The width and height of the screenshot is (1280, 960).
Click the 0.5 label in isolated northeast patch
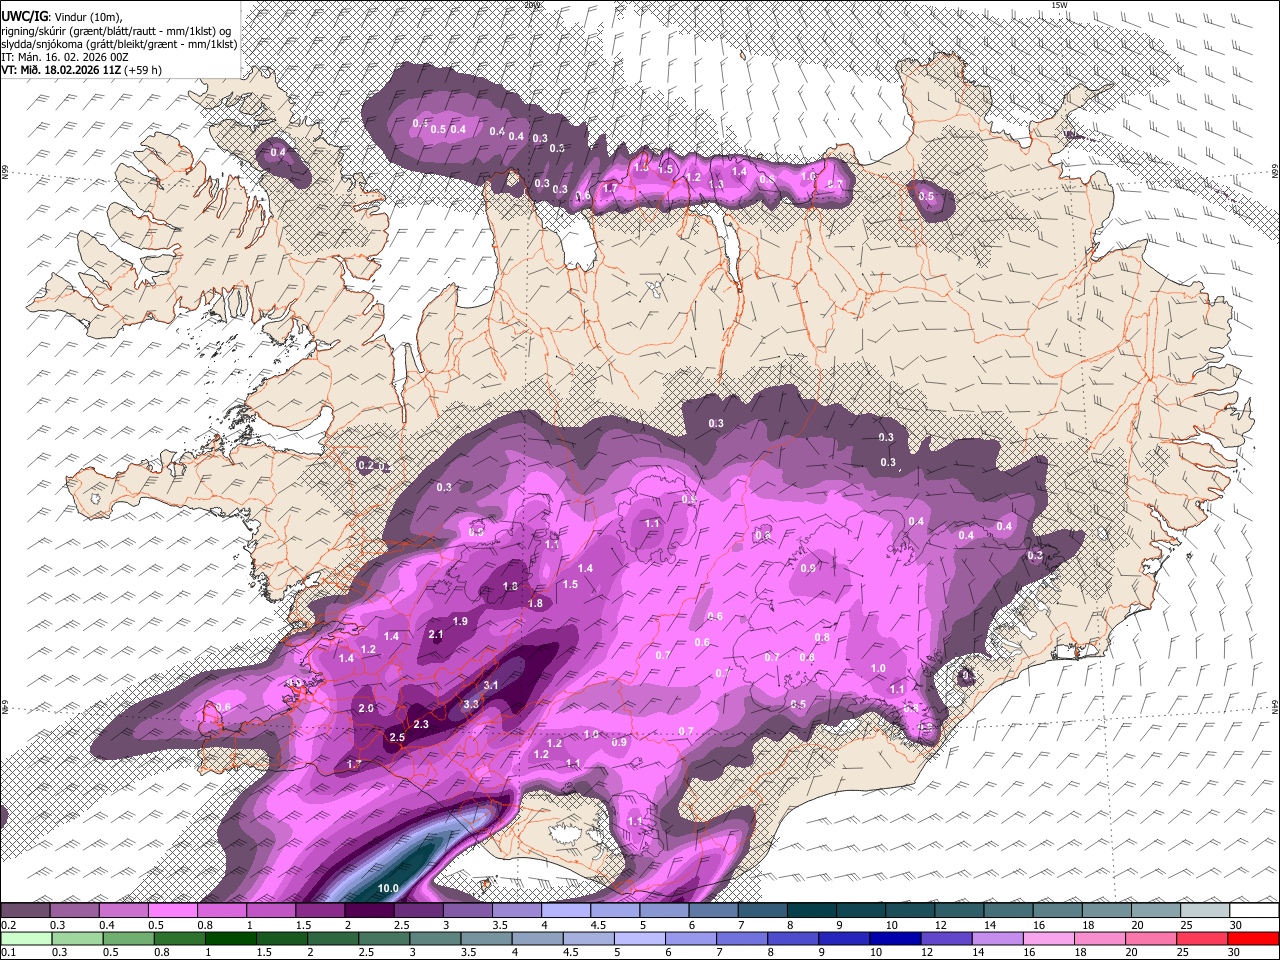pyautogui.click(x=927, y=196)
